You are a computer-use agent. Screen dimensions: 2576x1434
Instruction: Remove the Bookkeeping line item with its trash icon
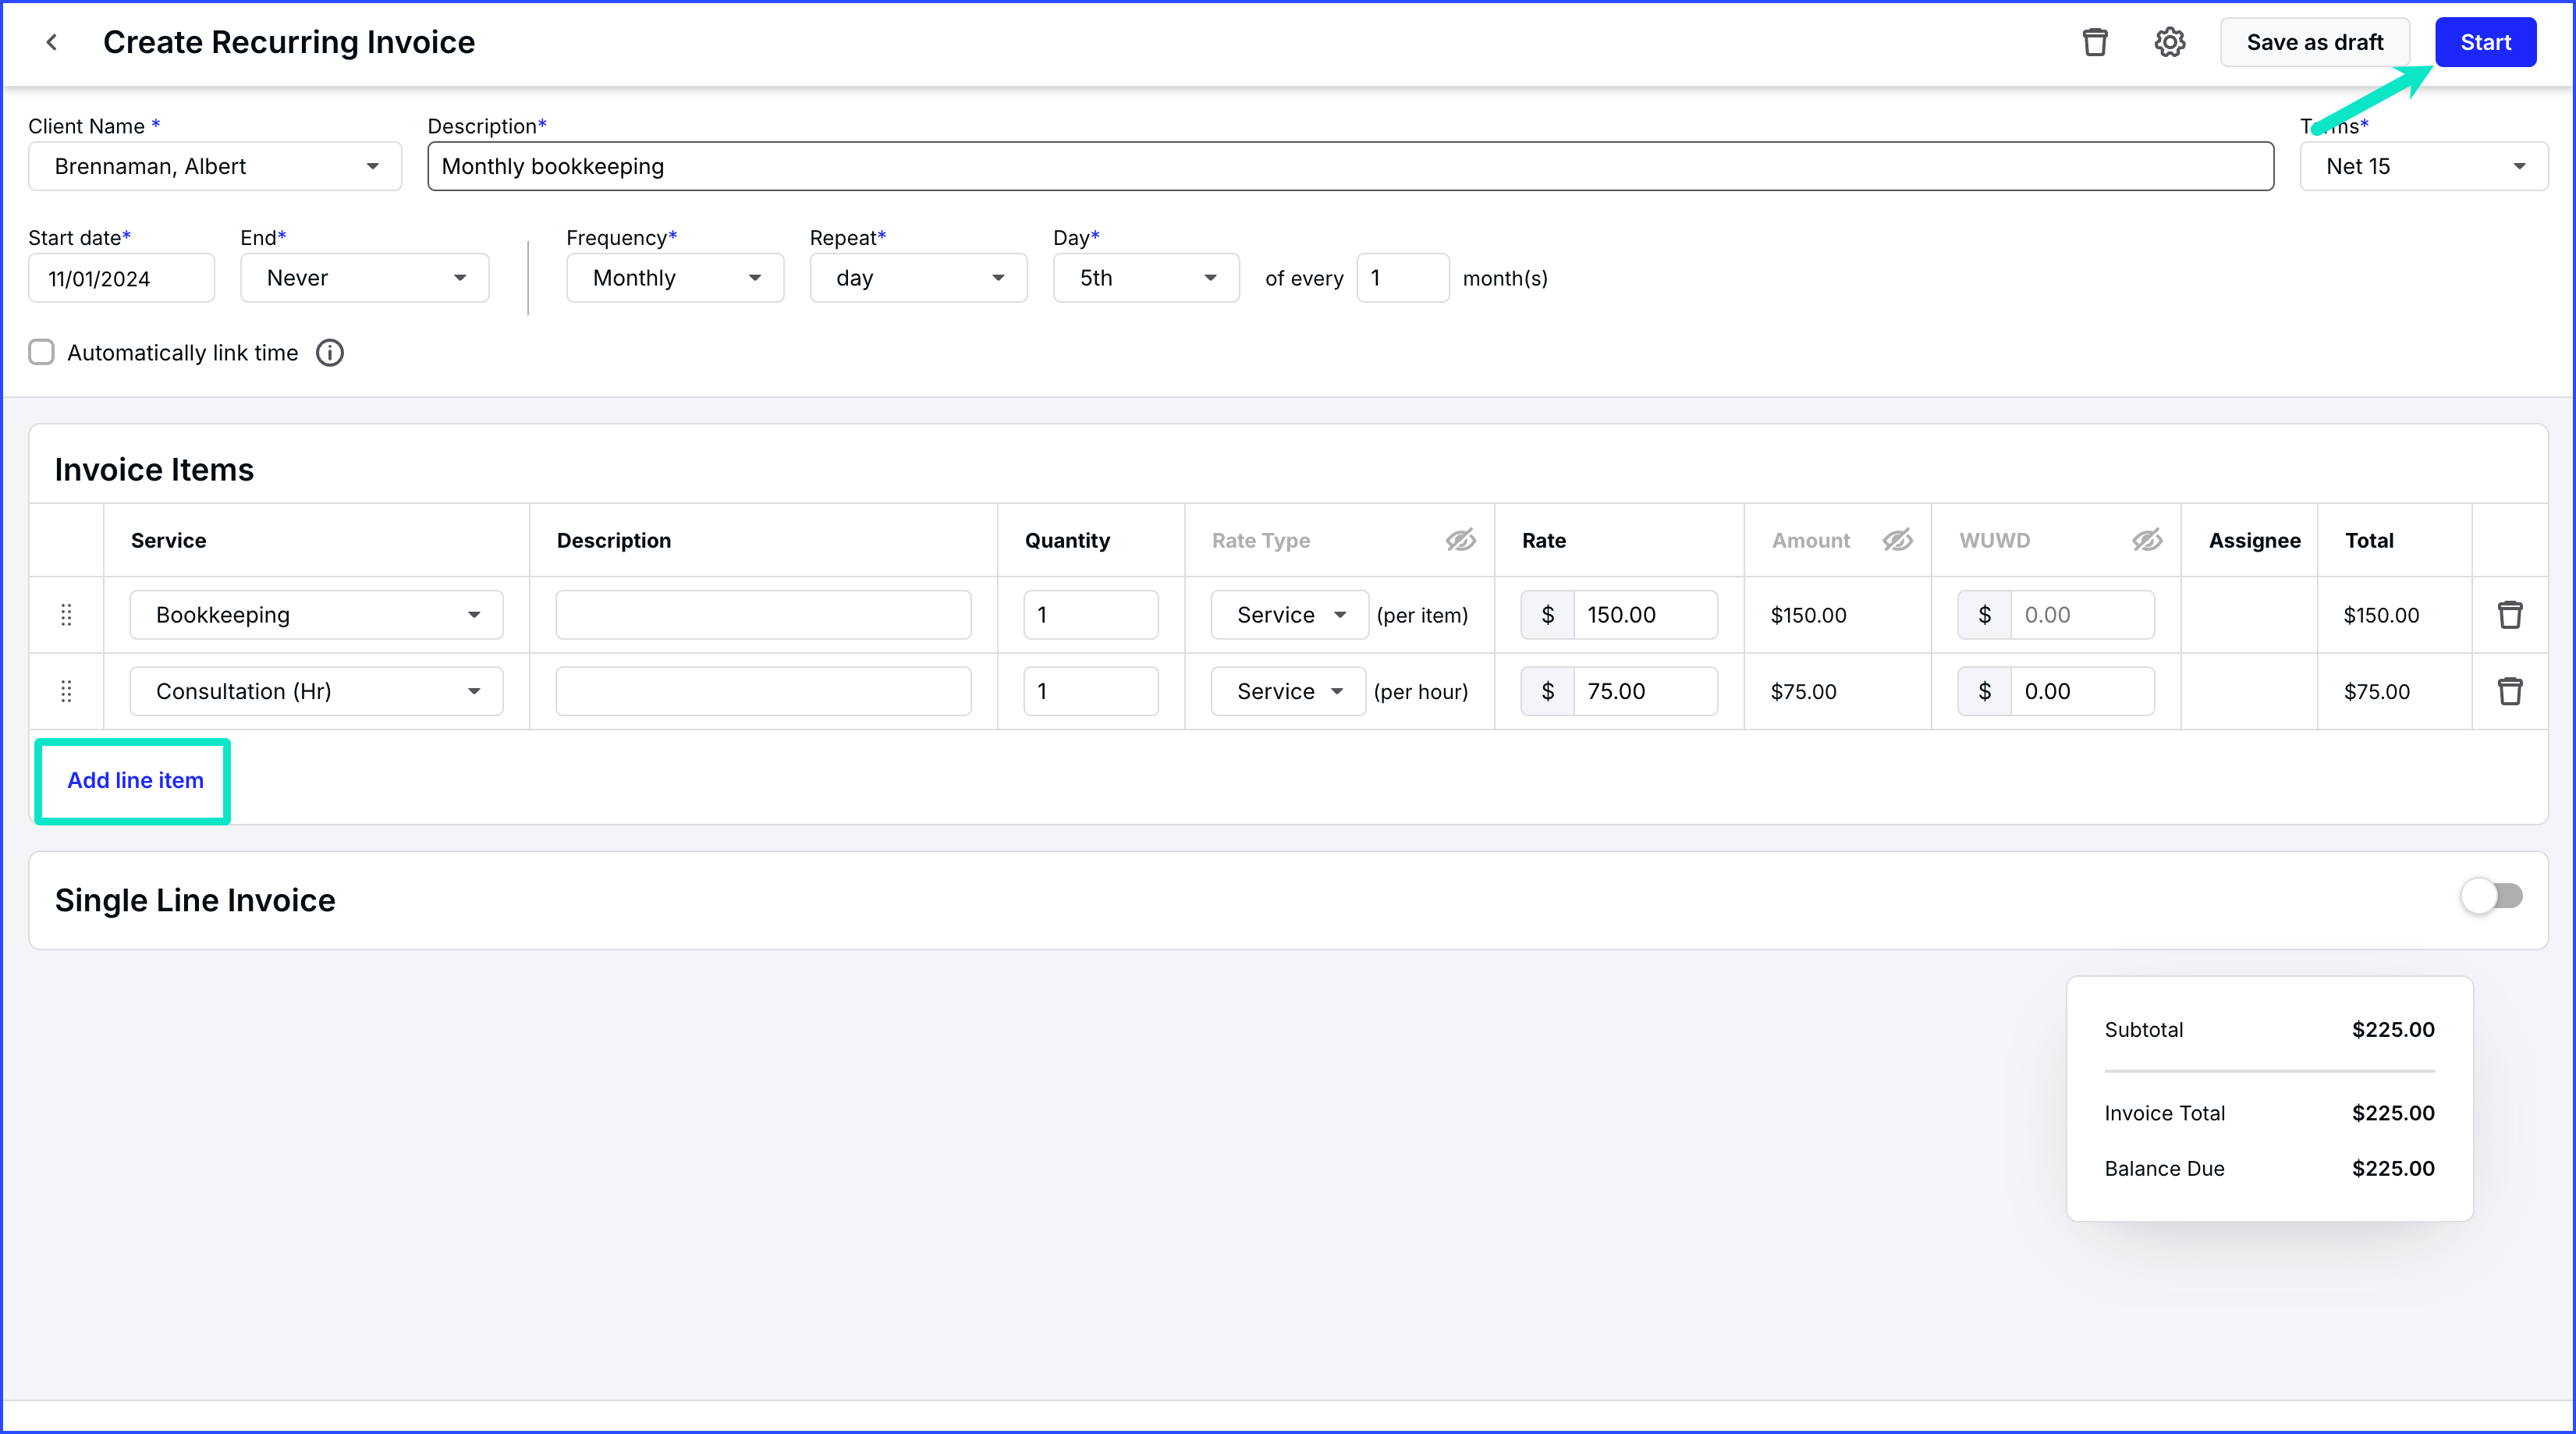click(2511, 614)
